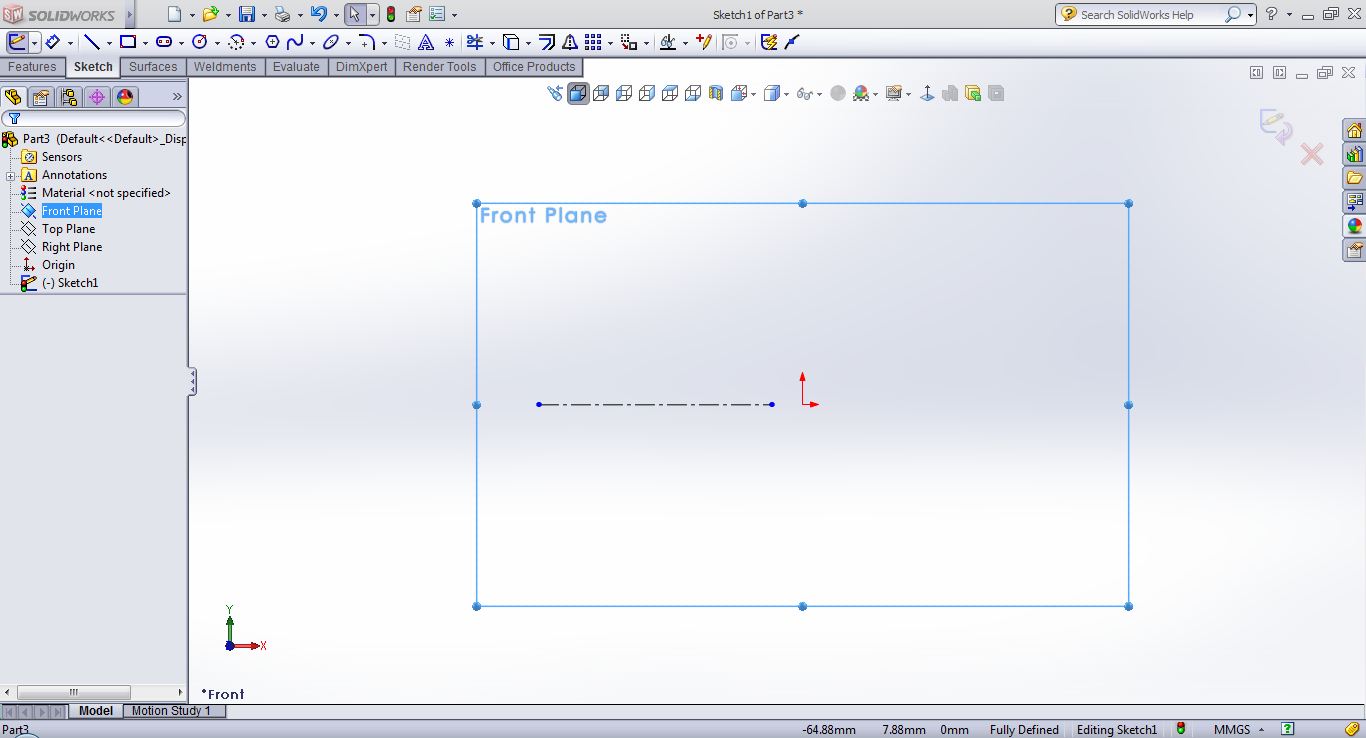Toggle the Section View button

[x=716, y=93]
